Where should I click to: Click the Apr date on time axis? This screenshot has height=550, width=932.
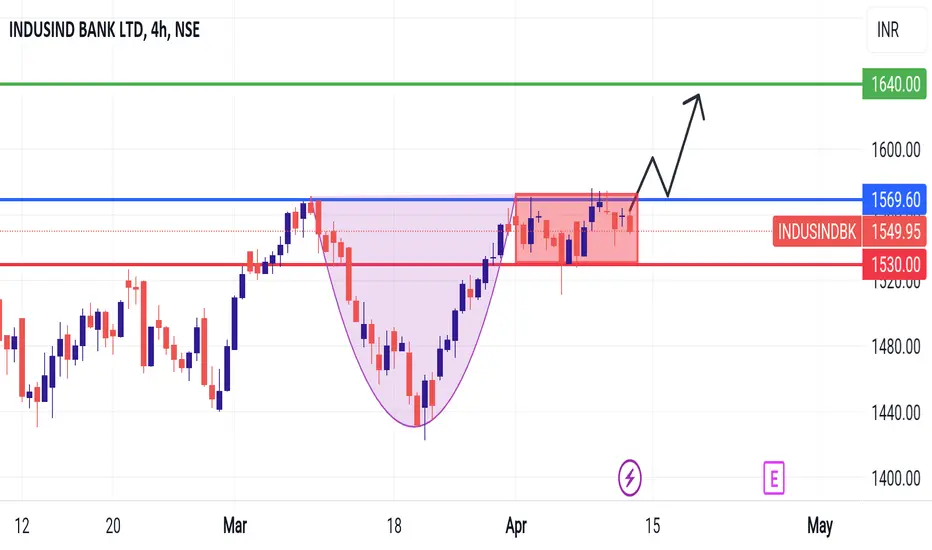516,526
